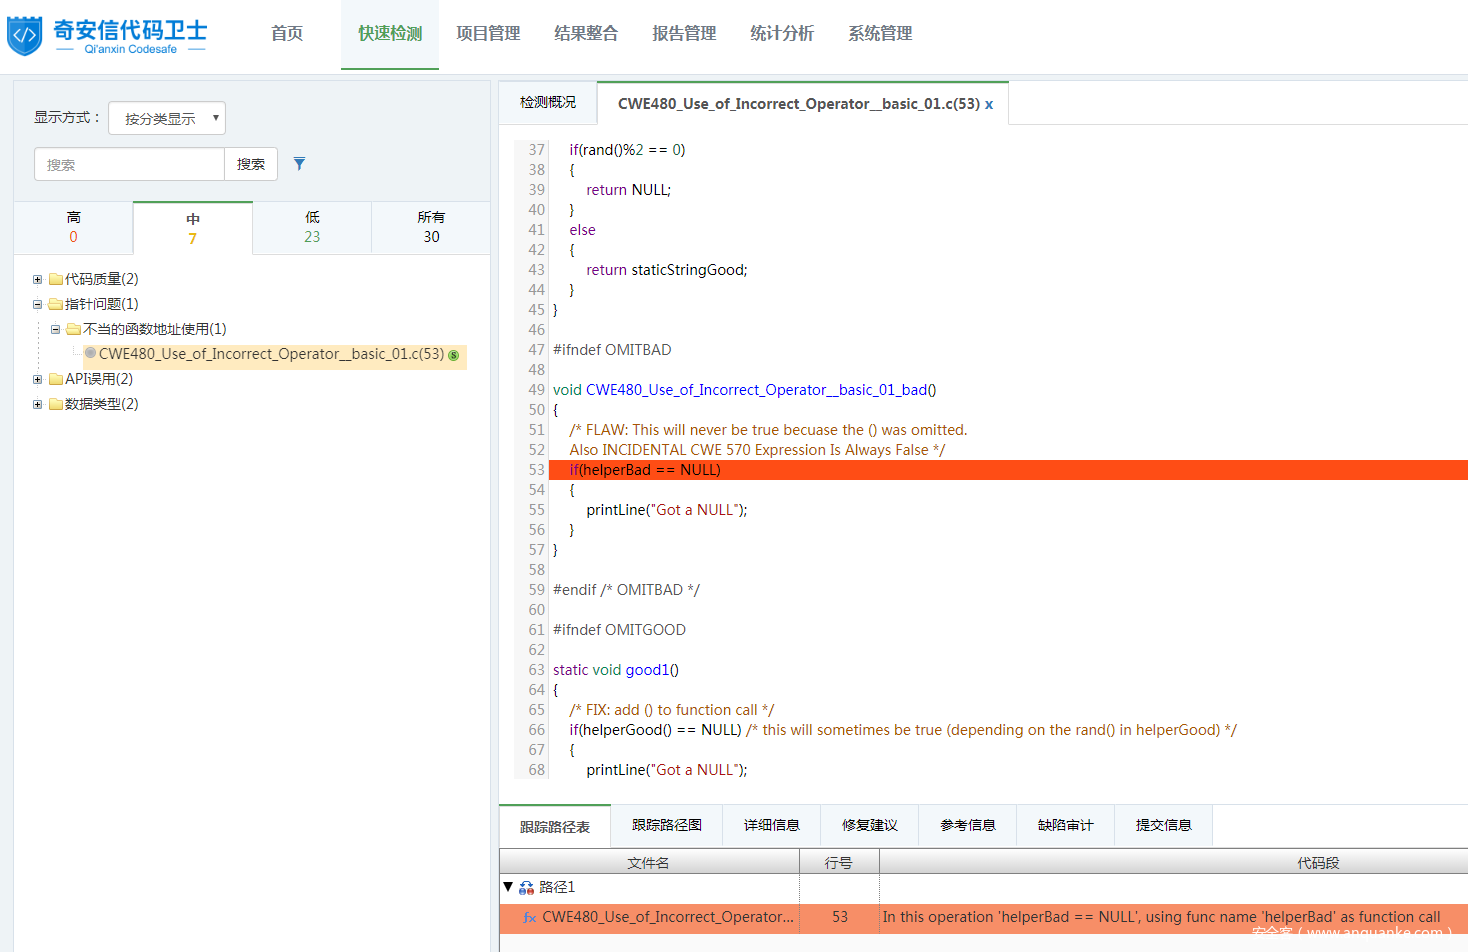
Task: Switch to the 检测概况 tab
Action: click(x=548, y=103)
